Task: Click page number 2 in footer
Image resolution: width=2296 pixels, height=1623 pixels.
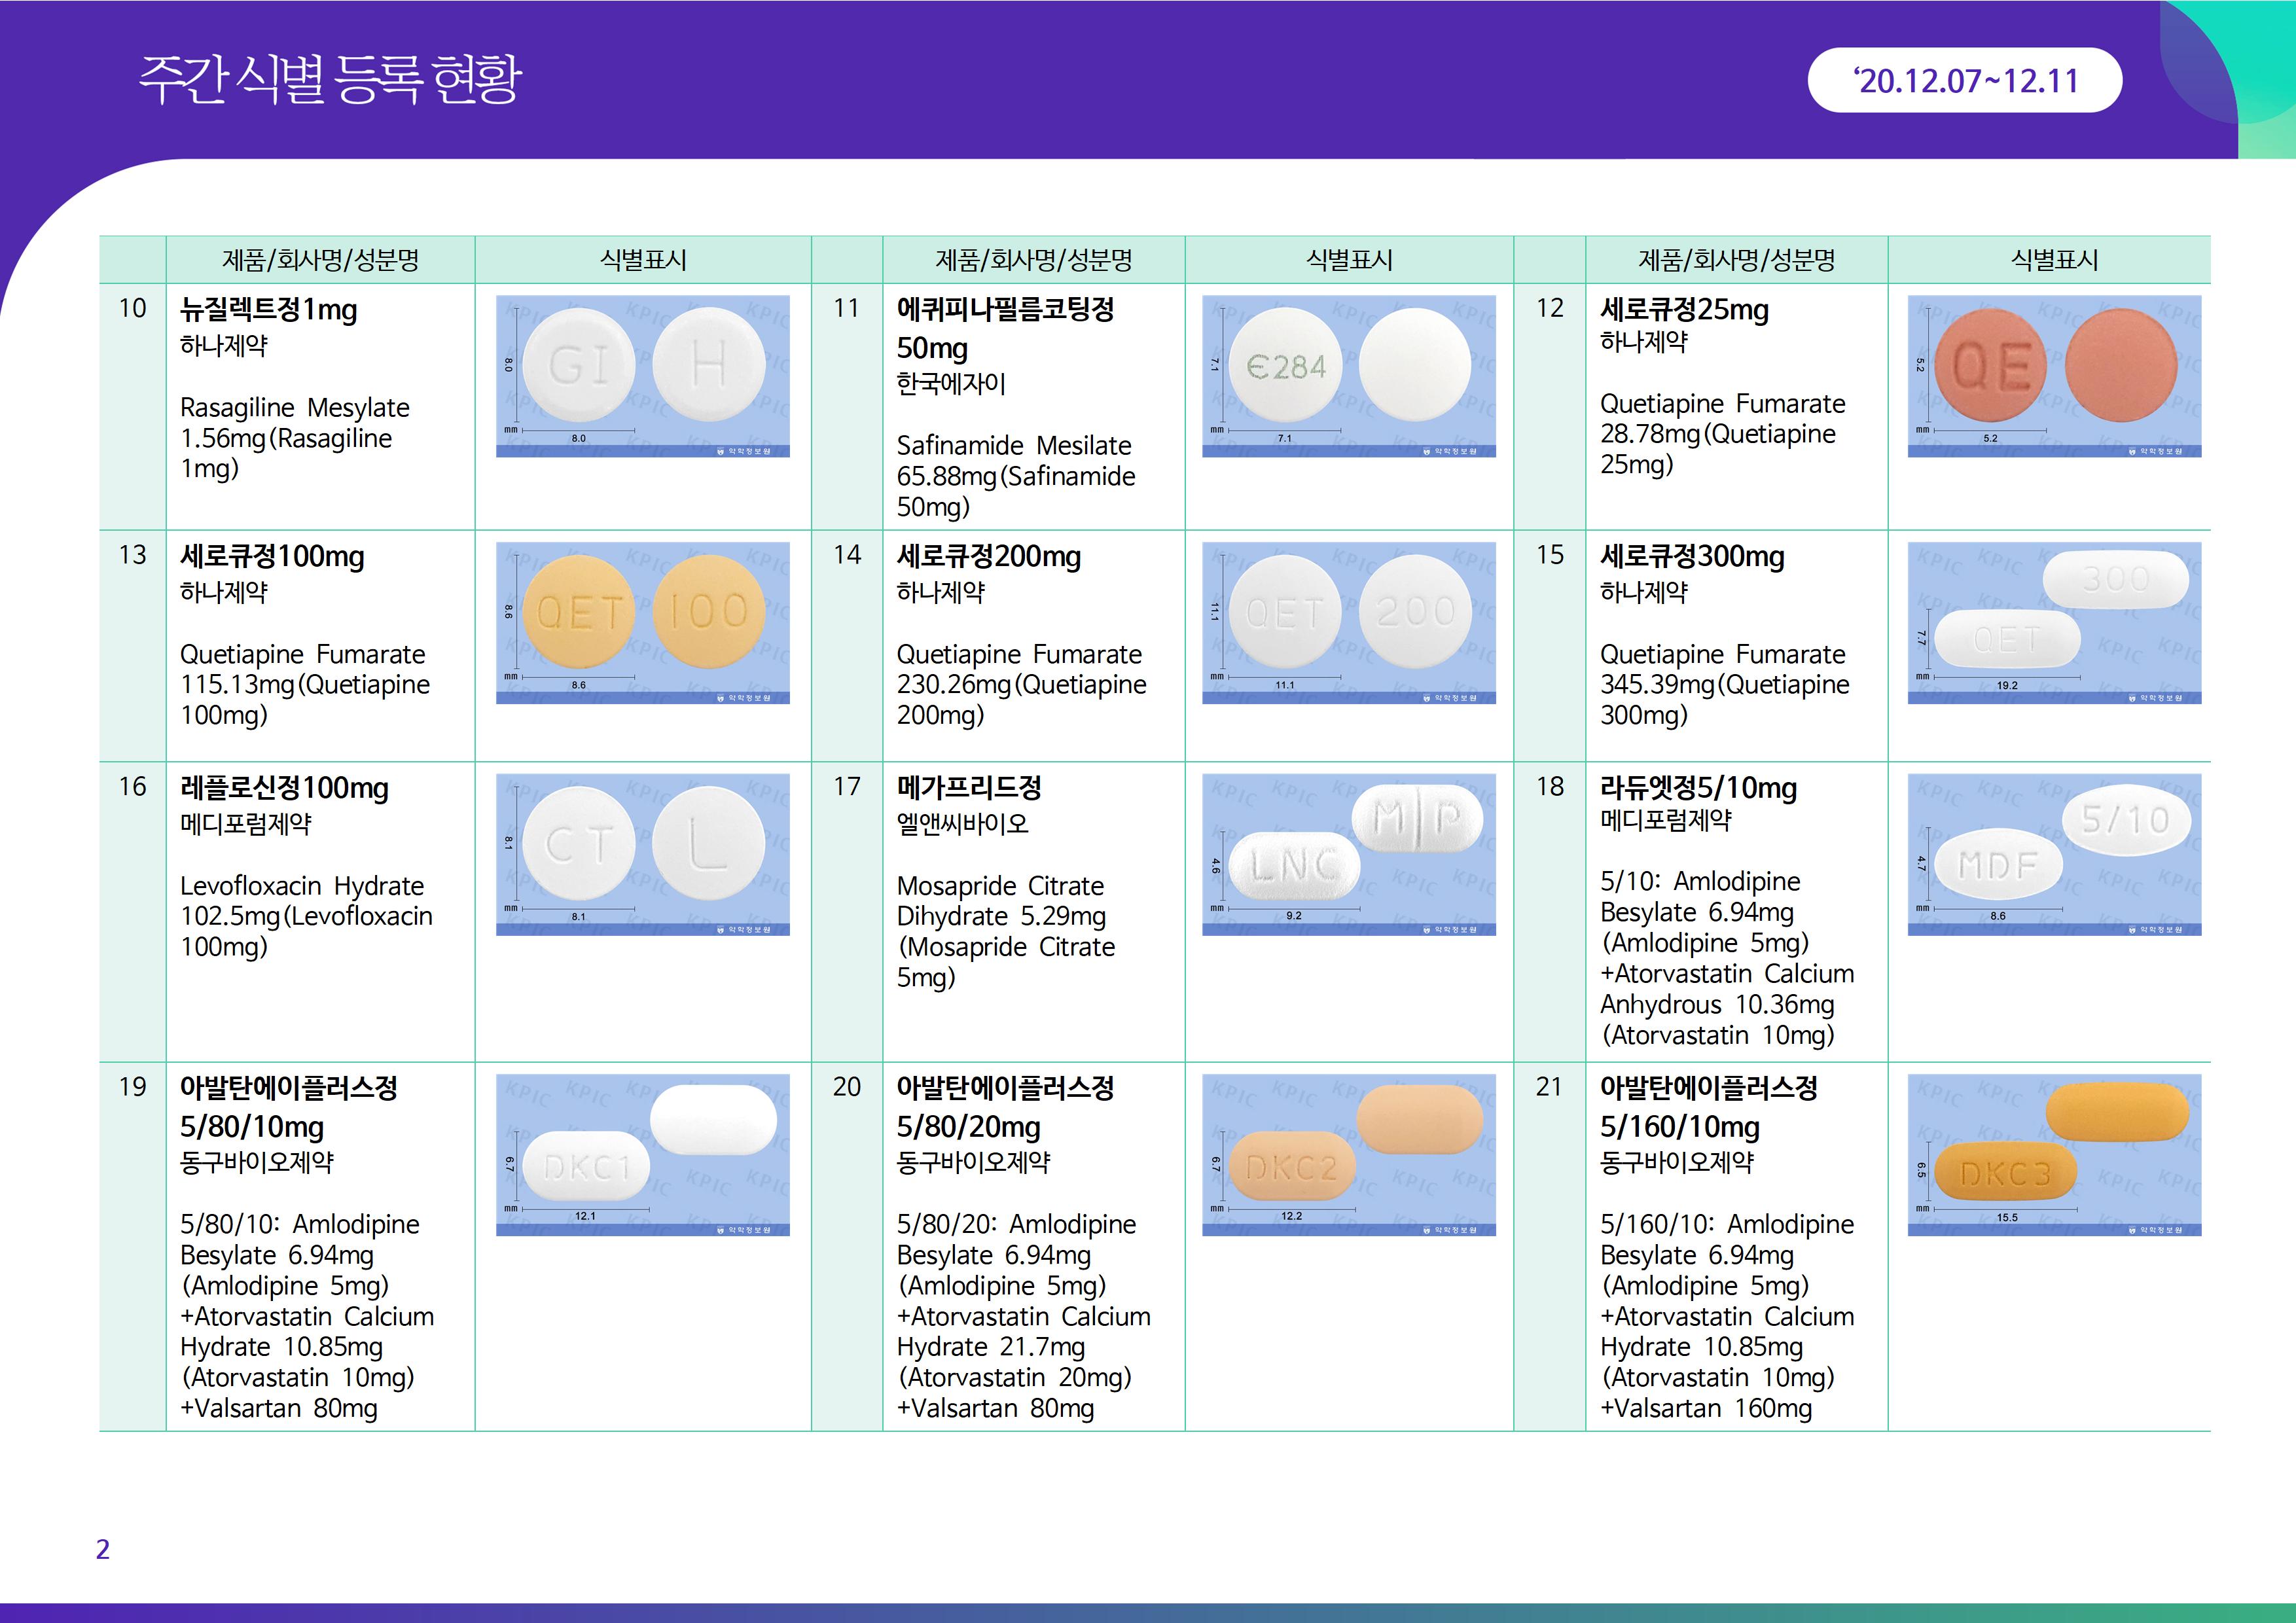Action: pos(102,1549)
